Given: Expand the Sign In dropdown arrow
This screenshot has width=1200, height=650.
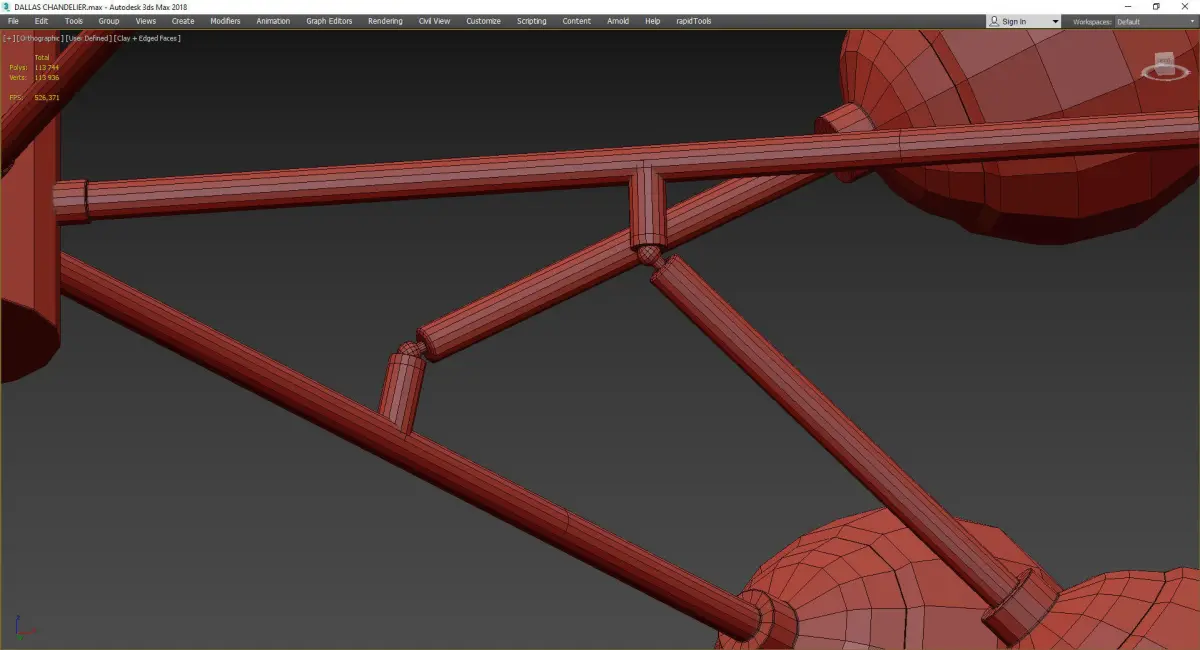Looking at the screenshot, I should 1055,22.
